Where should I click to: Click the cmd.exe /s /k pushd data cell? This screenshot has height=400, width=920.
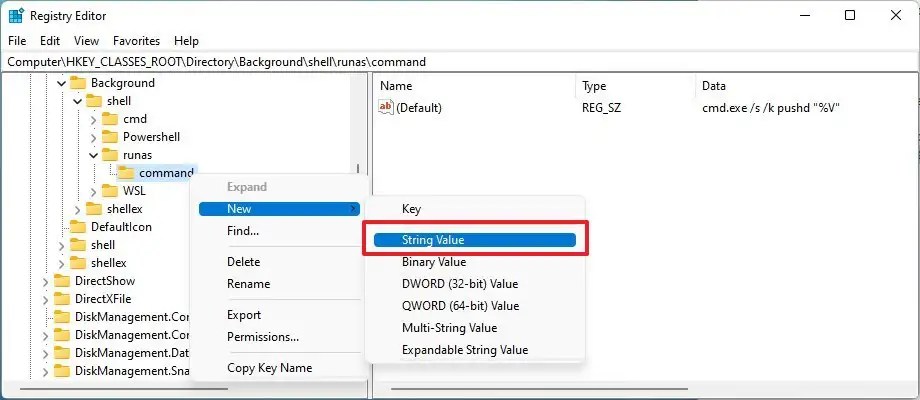[x=772, y=108]
